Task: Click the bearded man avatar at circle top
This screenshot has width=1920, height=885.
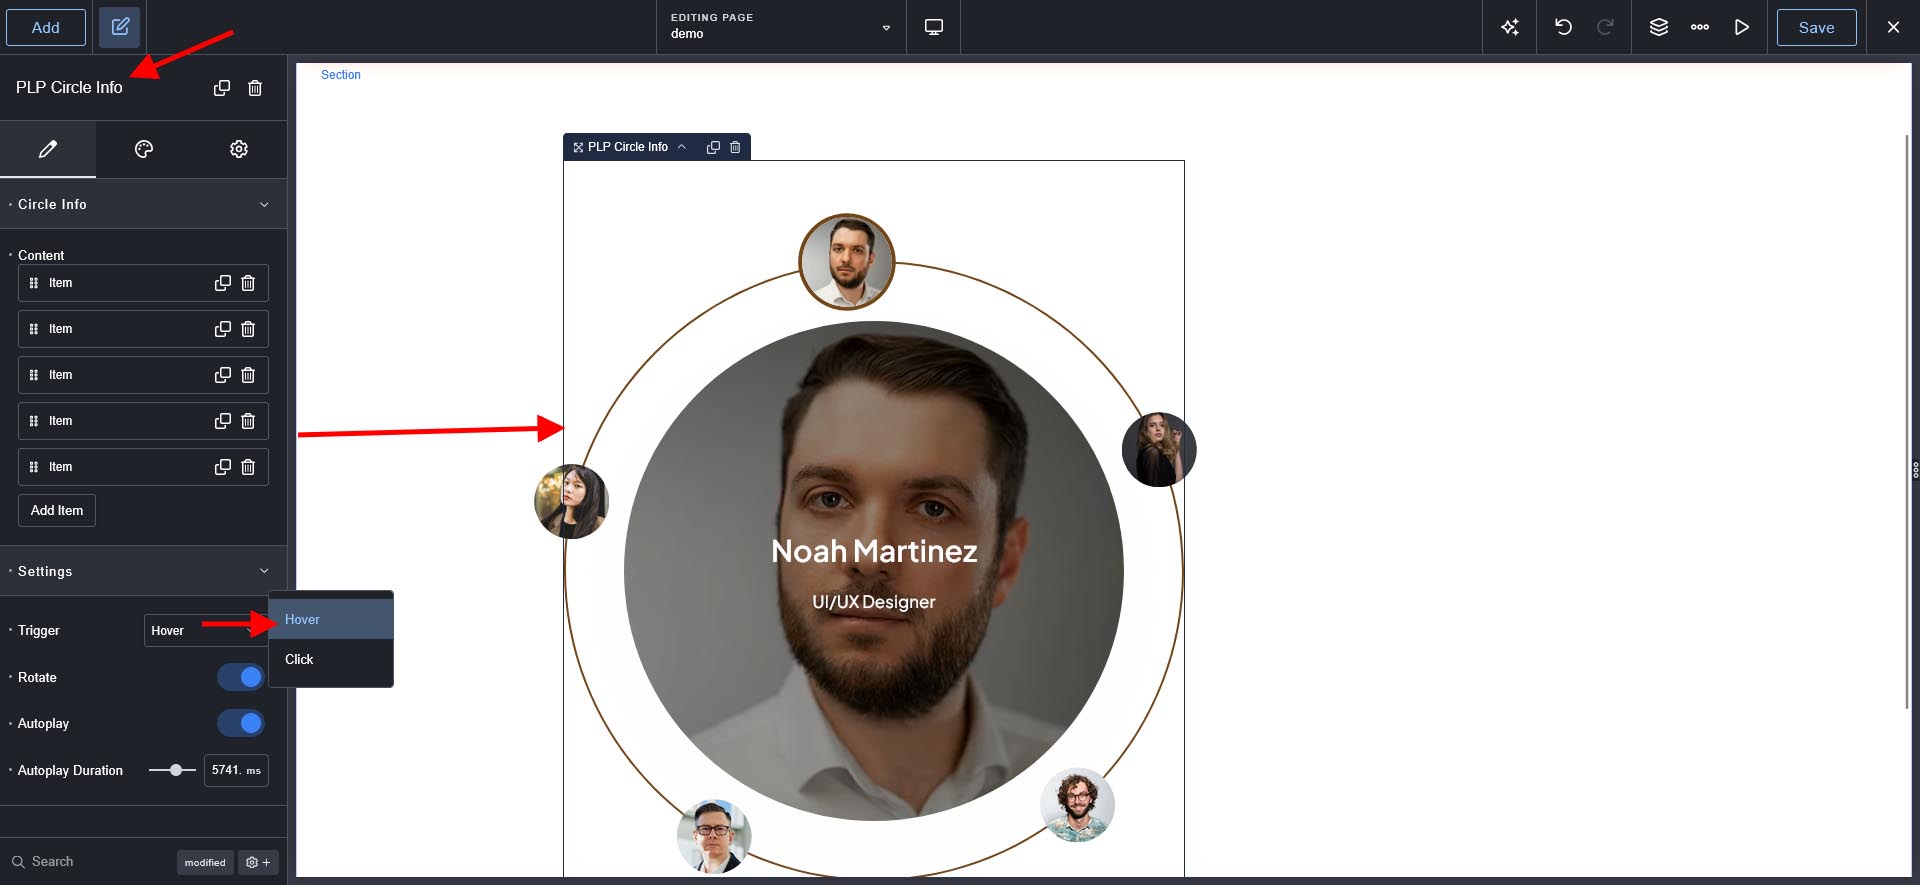Action: pyautogui.click(x=847, y=262)
